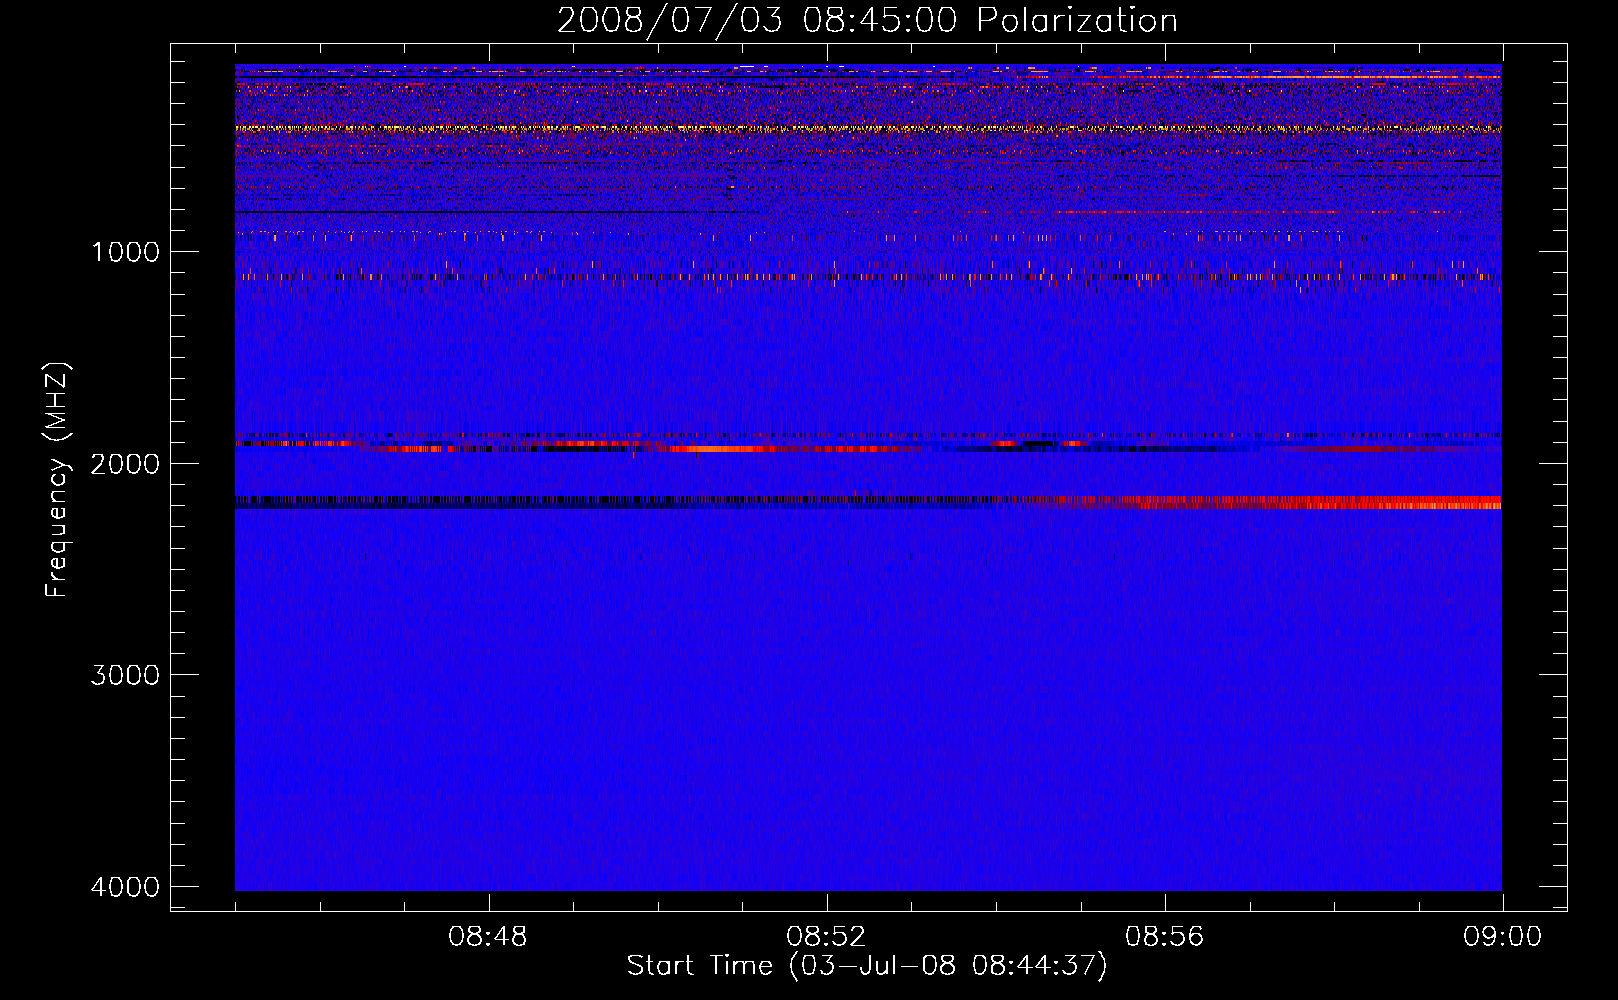The height and width of the screenshot is (1000, 1618).
Task: Click the 2000 frequency tick label
Action: pyautogui.click(x=125, y=463)
